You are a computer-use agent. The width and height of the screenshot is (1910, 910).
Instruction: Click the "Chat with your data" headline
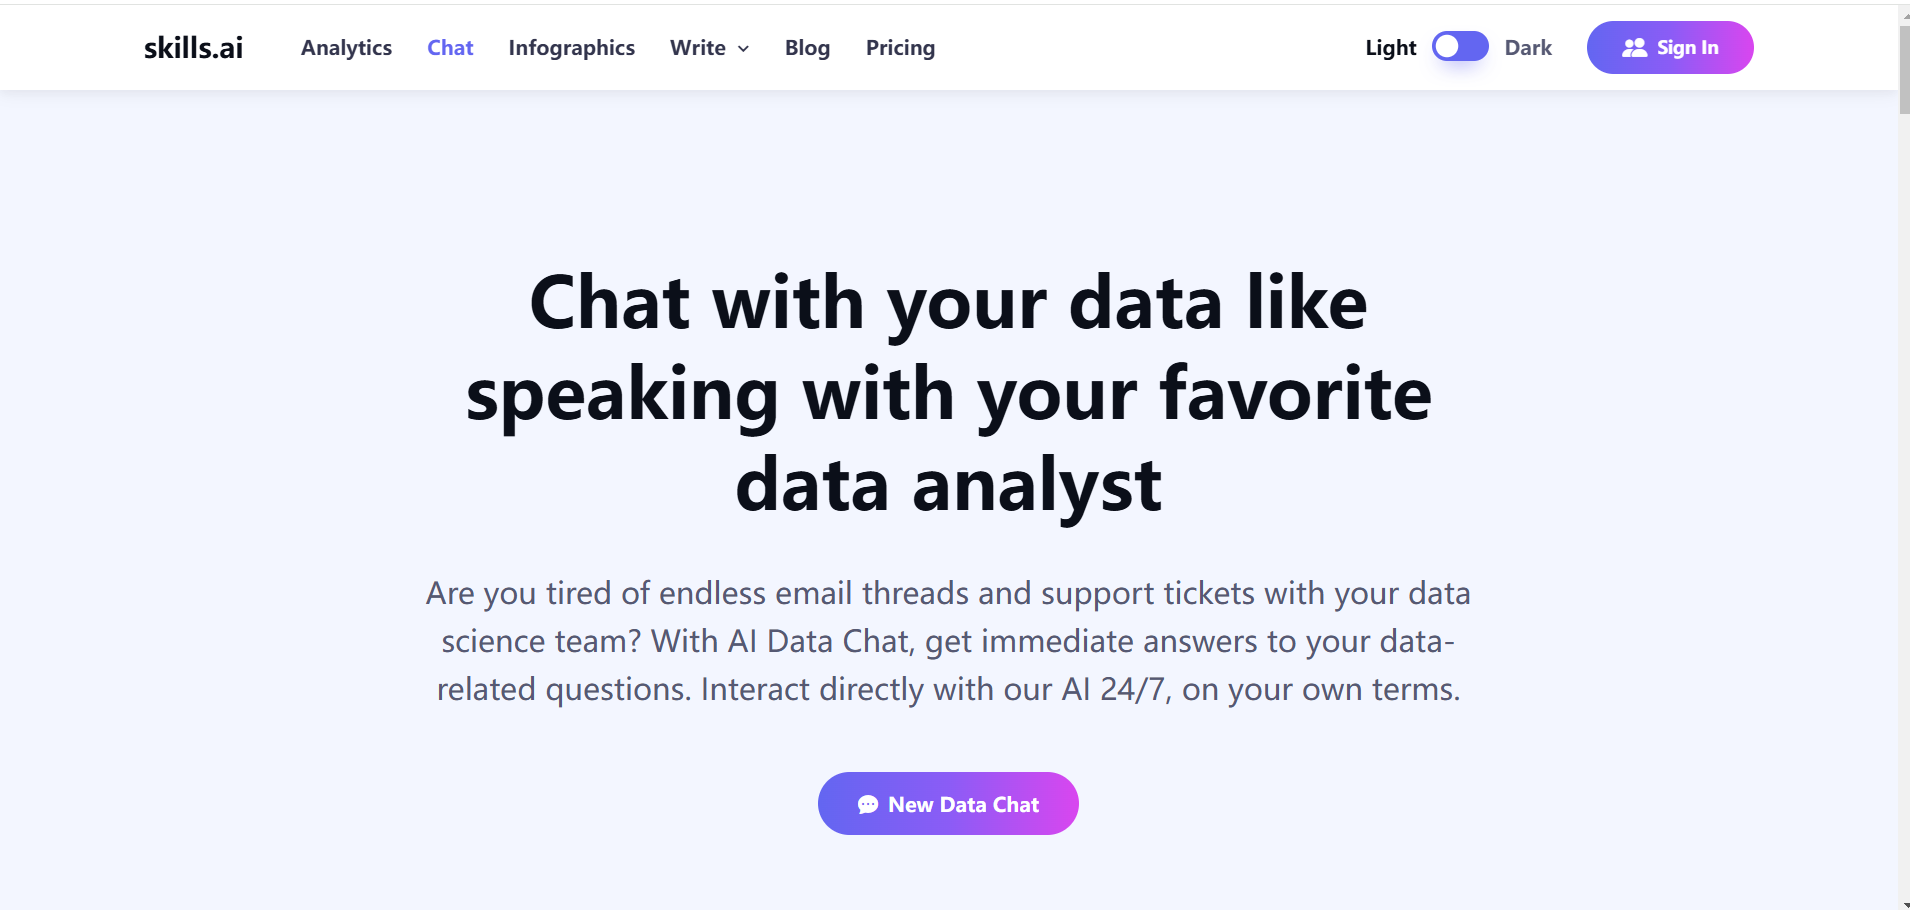(x=948, y=394)
